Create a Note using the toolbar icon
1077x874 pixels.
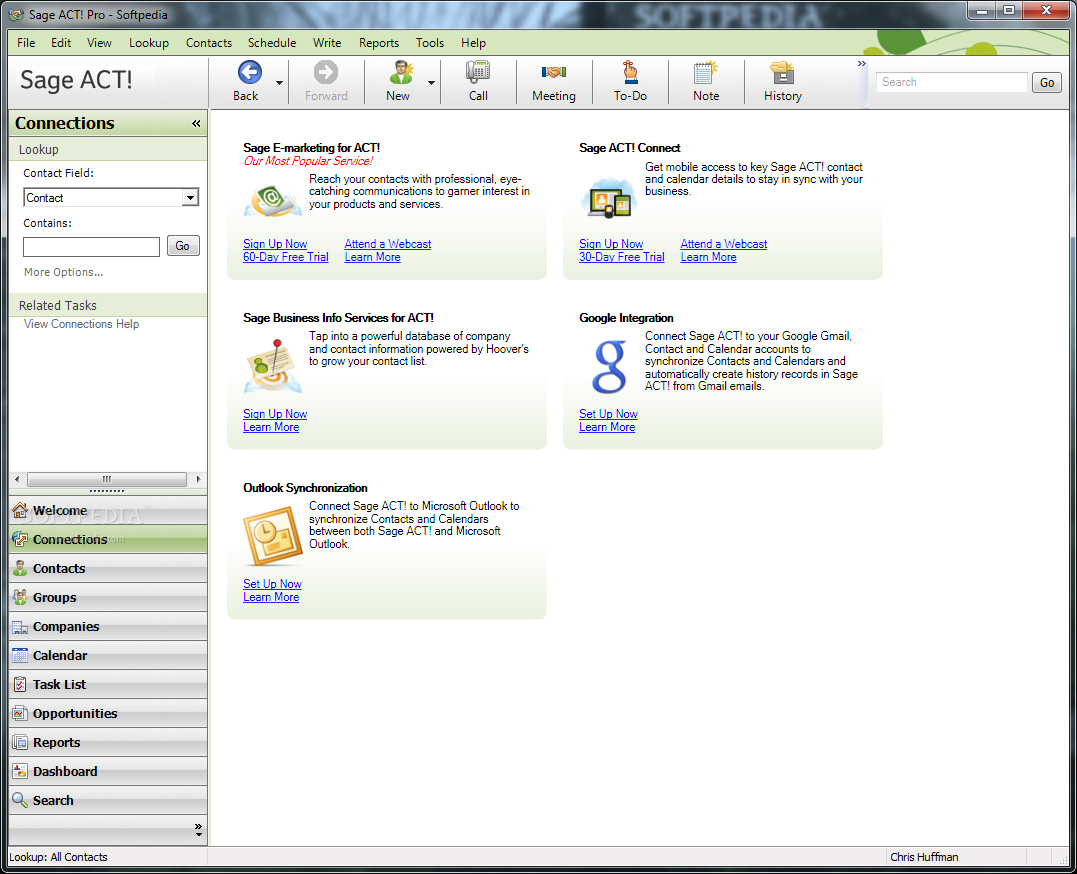[x=705, y=73]
